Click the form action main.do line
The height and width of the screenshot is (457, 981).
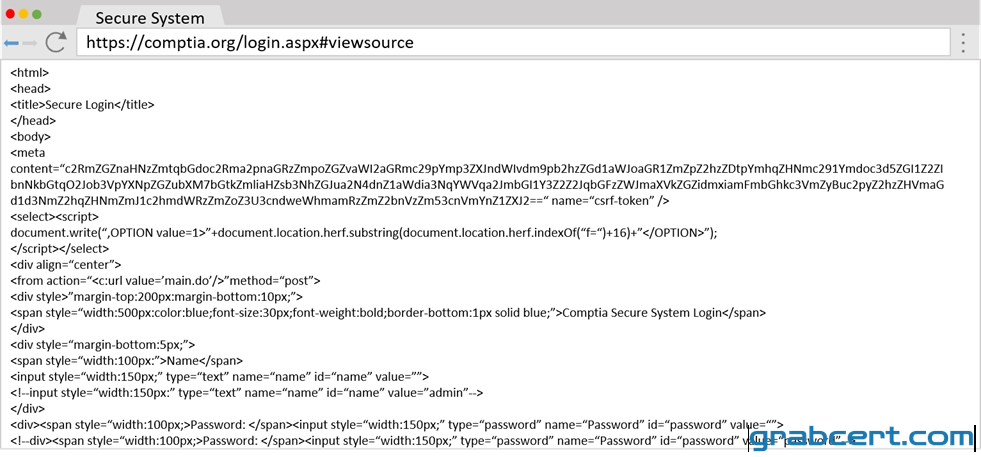pyautogui.click(x=165, y=280)
